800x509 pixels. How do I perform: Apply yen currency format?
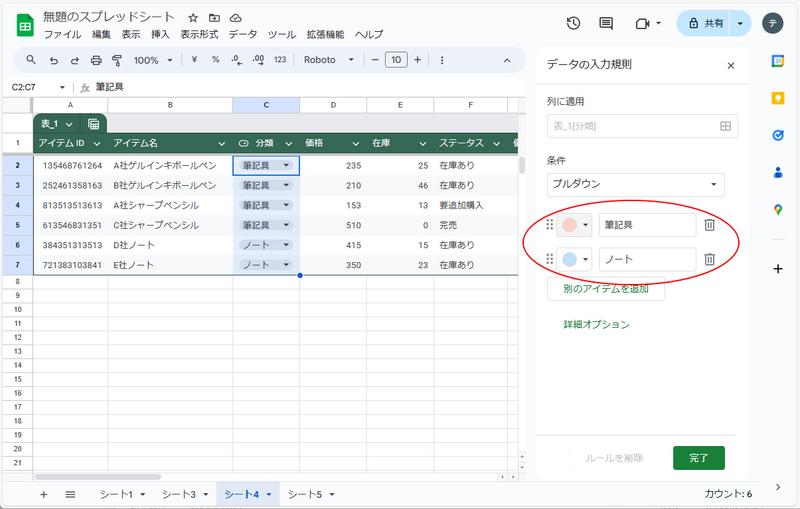click(194, 60)
